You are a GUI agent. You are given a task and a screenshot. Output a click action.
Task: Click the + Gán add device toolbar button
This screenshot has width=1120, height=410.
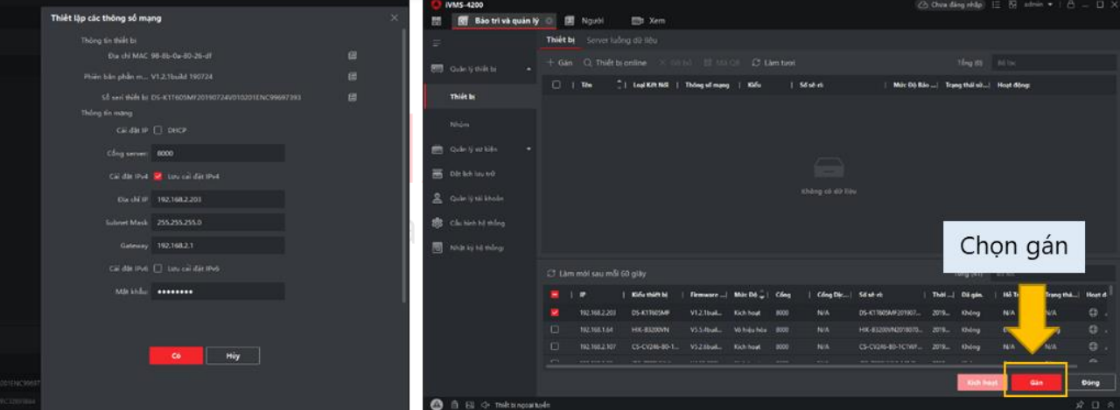pos(559,63)
